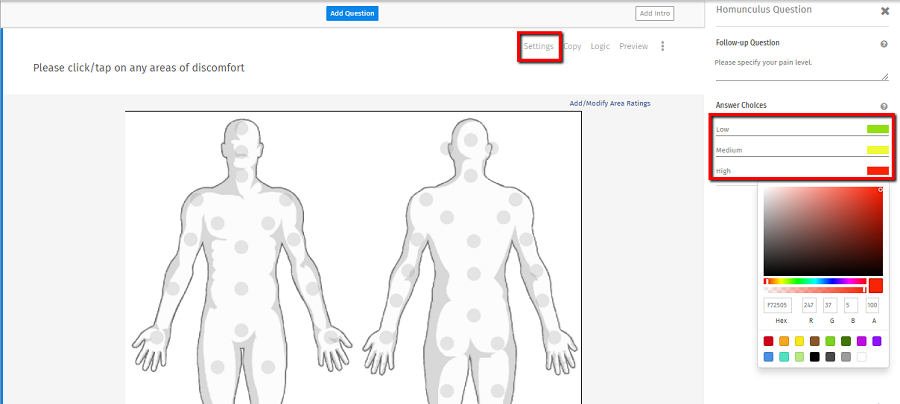Open the Add/Modify Area Ratings link

[x=610, y=103]
